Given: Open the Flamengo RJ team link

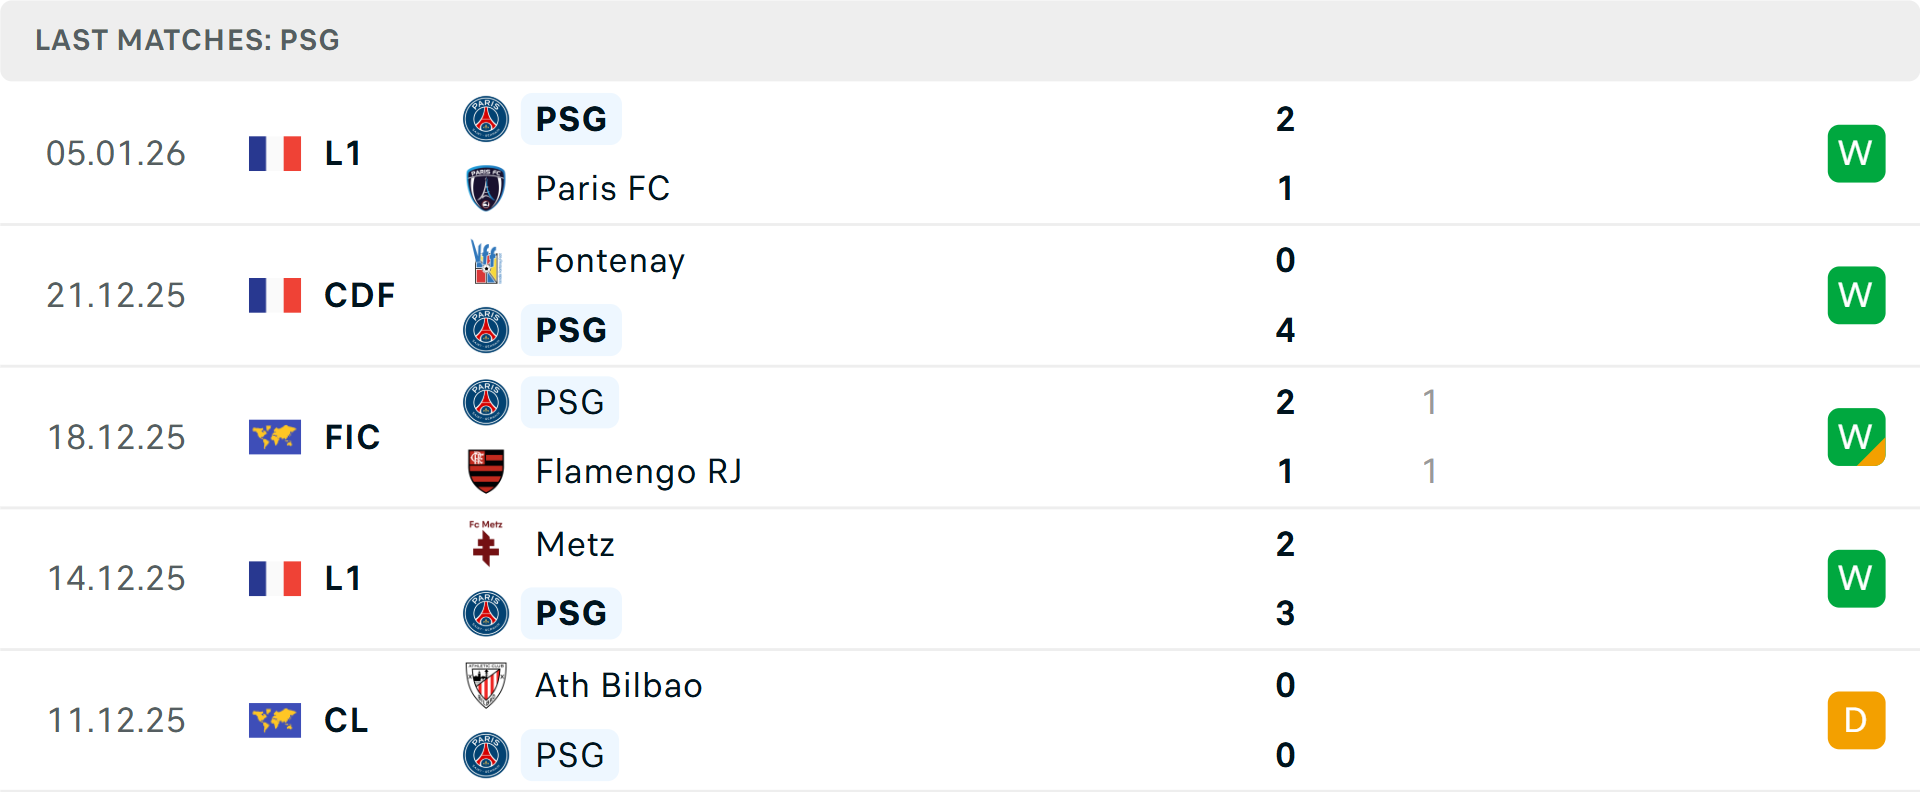Looking at the screenshot, I should pyautogui.click(x=638, y=471).
